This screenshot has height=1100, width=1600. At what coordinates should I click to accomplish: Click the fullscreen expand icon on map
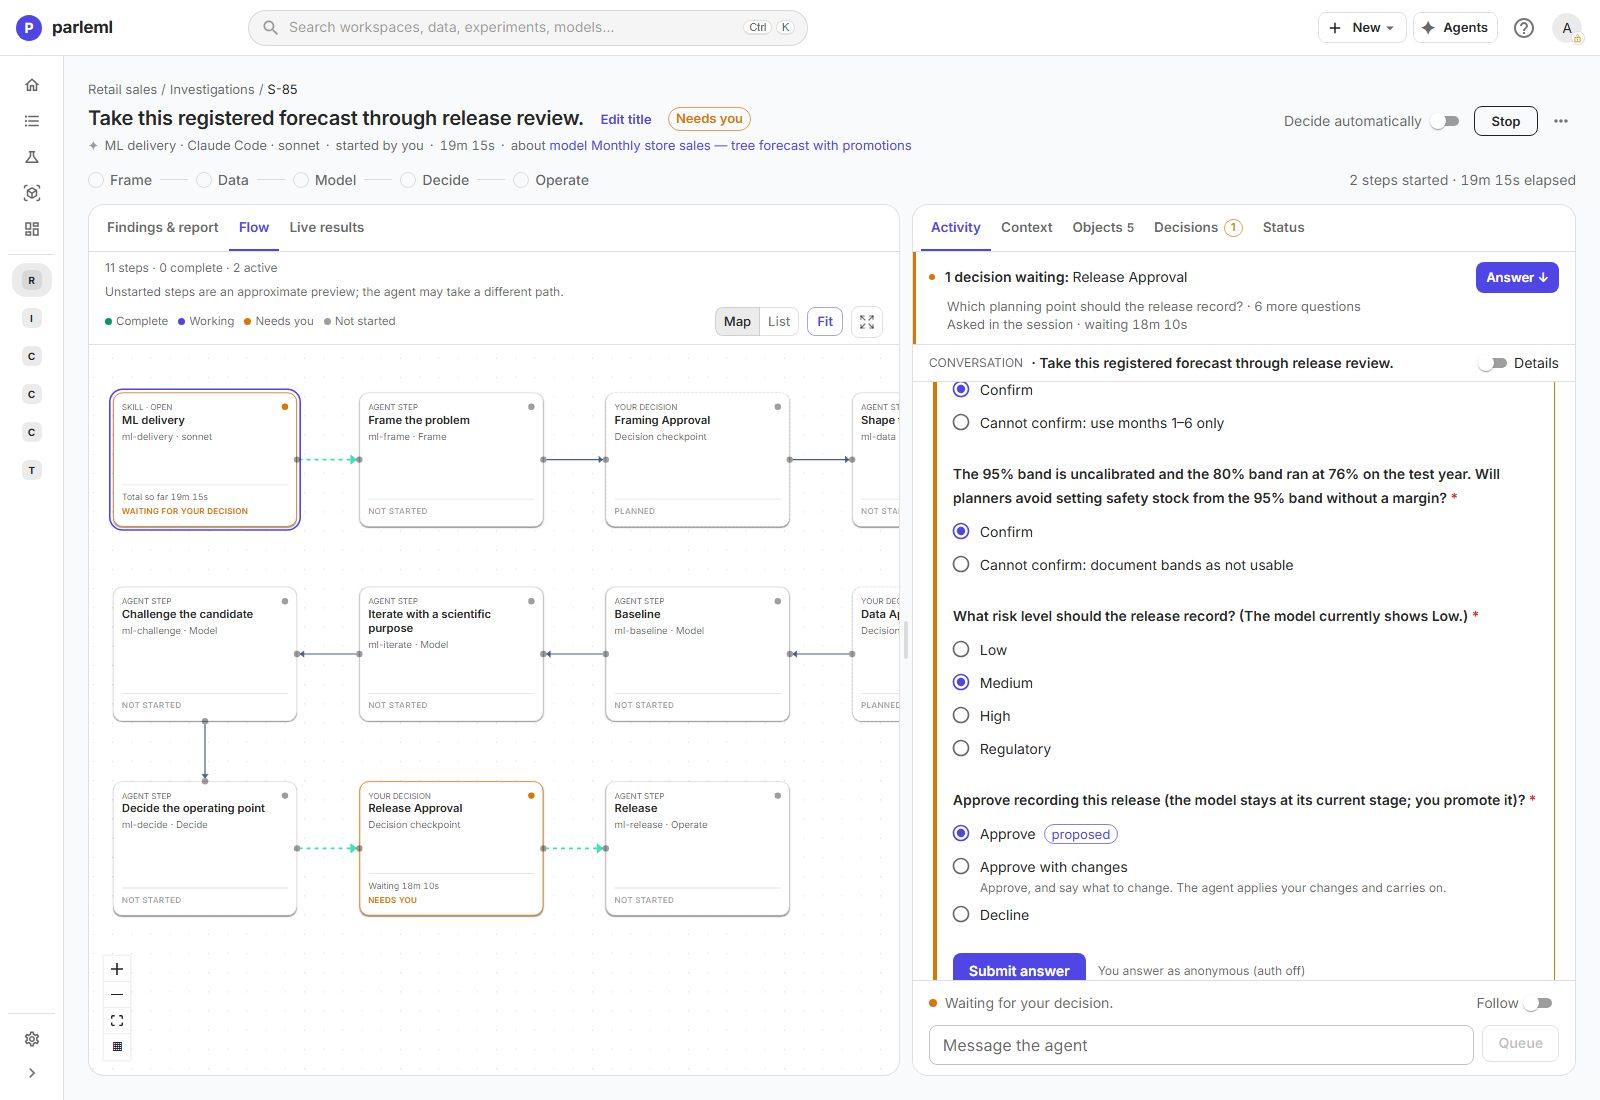click(867, 322)
